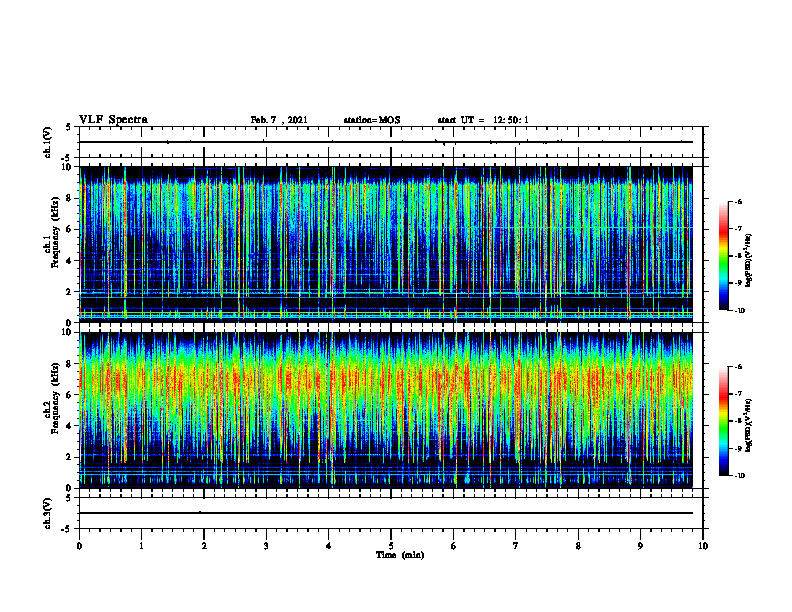Click the 'start UT = 12:50:1' text
Screen dimensions: 792x612
point(483,120)
